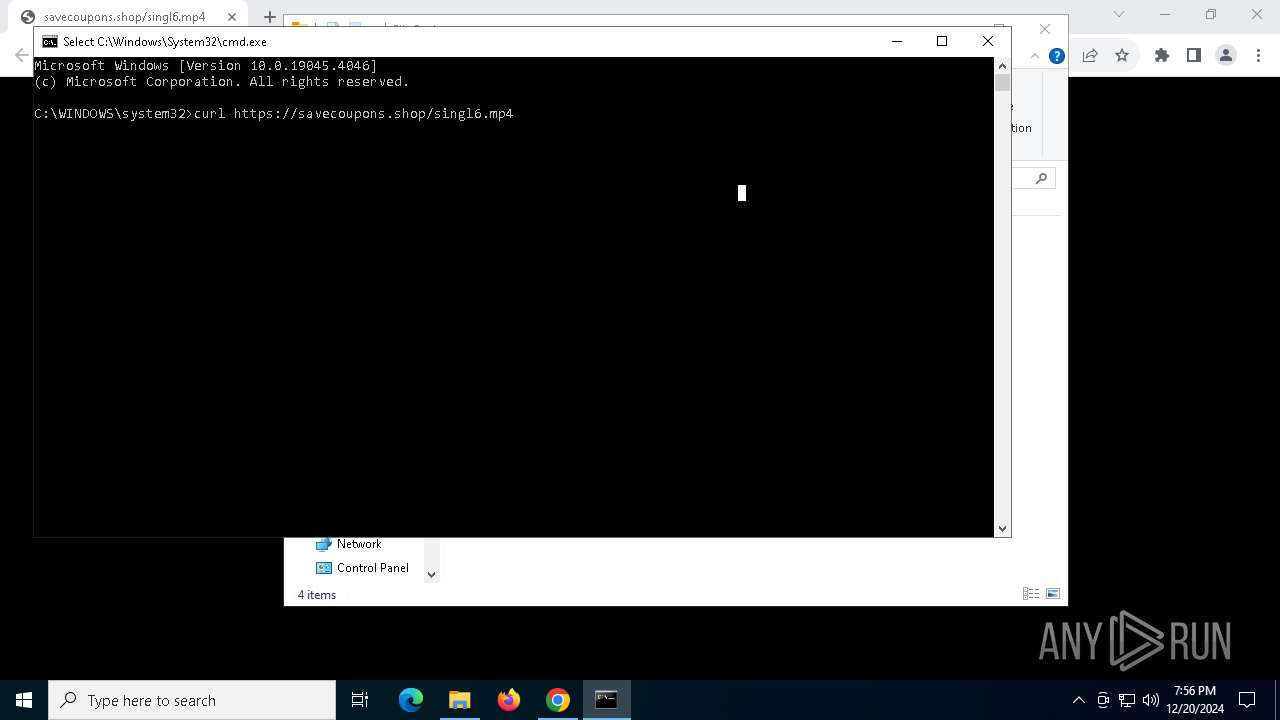
Task: Close the cmd.exe command prompt window
Action: pyautogui.click(x=988, y=41)
